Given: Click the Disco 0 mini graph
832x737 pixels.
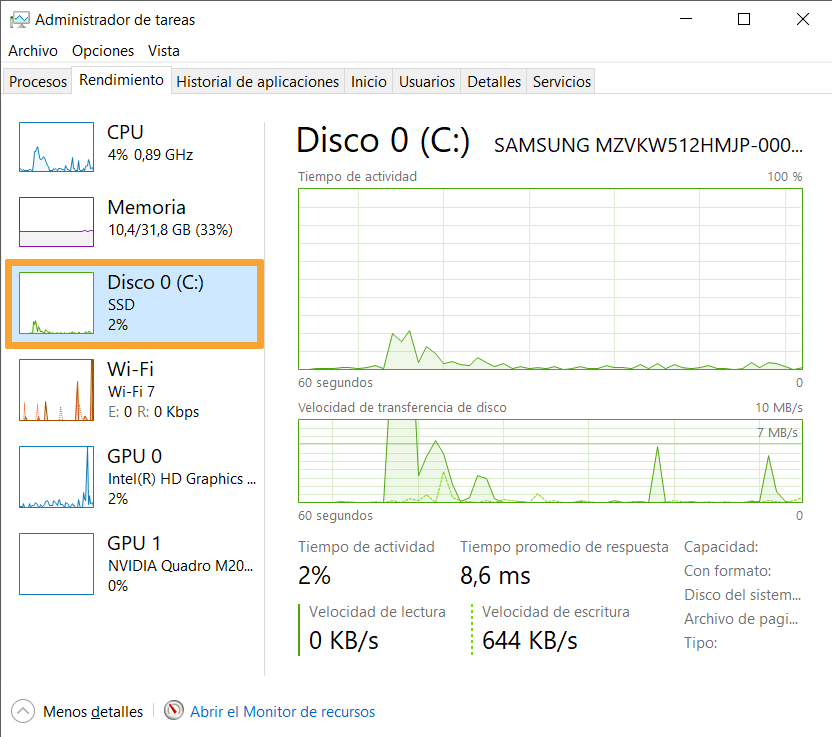Looking at the screenshot, I should [56, 303].
